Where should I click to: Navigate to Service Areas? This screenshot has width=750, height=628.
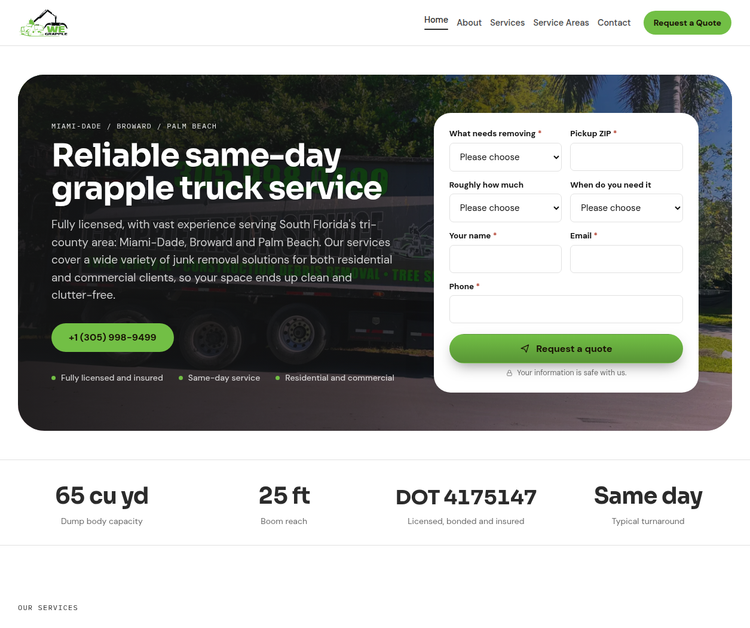(561, 23)
